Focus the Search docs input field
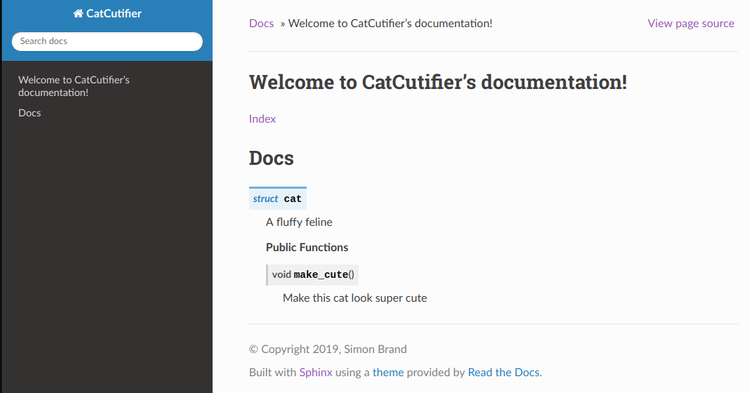 [x=107, y=41]
